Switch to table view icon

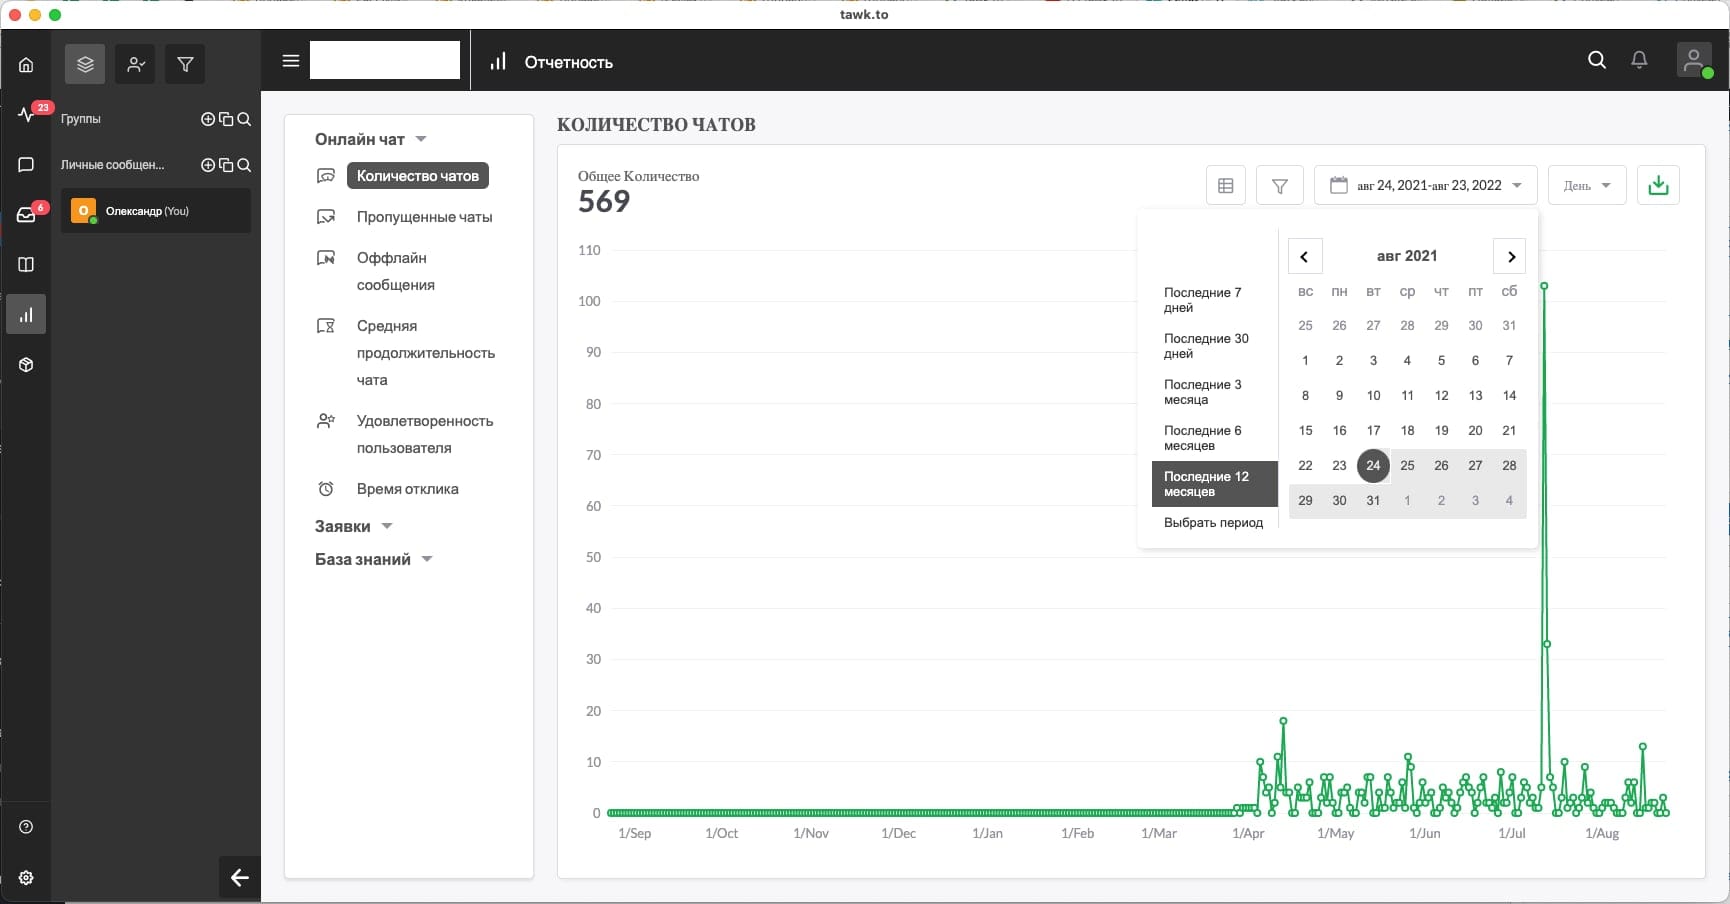point(1226,185)
